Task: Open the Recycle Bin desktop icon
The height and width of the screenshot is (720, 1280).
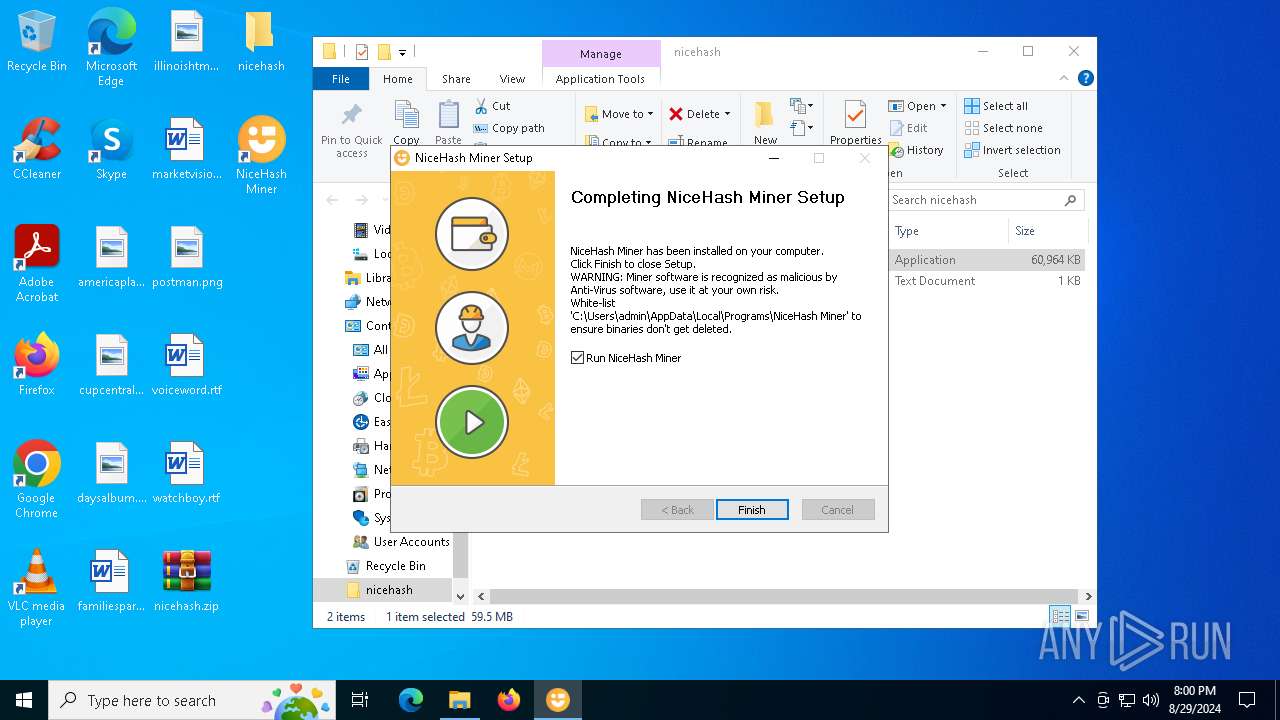Action: [x=37, y=42]
